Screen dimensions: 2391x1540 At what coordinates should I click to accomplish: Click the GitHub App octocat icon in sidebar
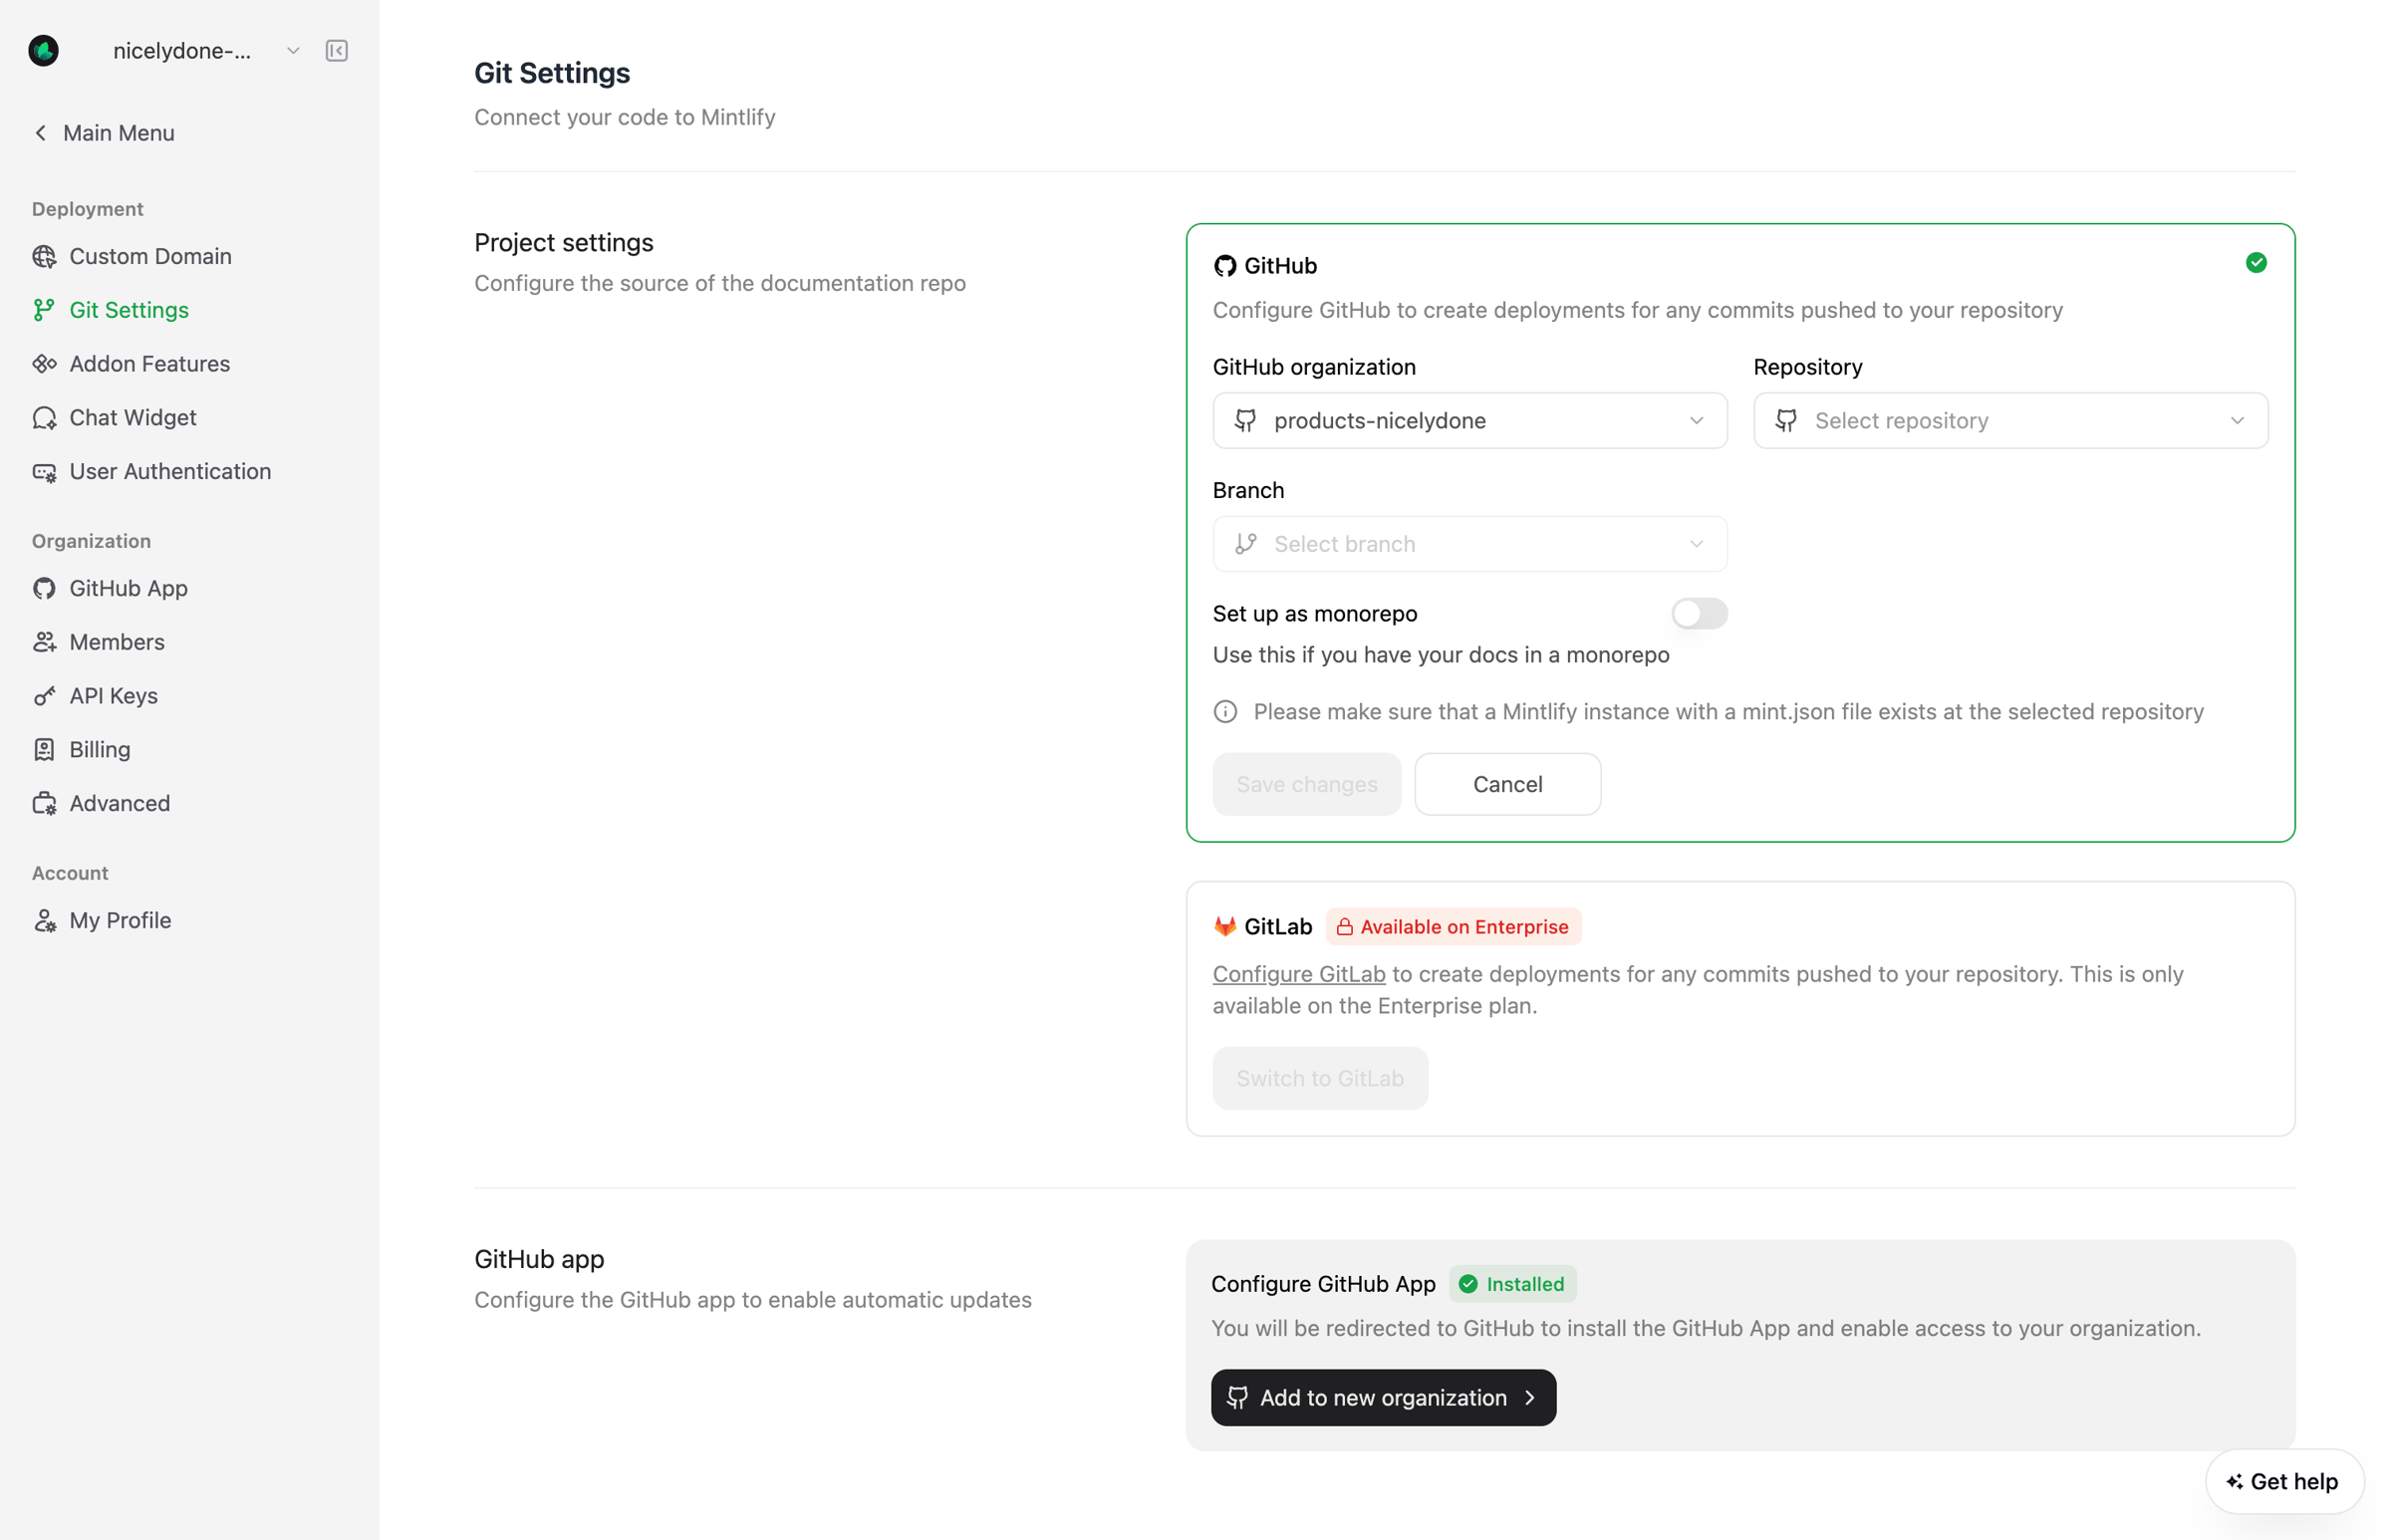point(44,588)
